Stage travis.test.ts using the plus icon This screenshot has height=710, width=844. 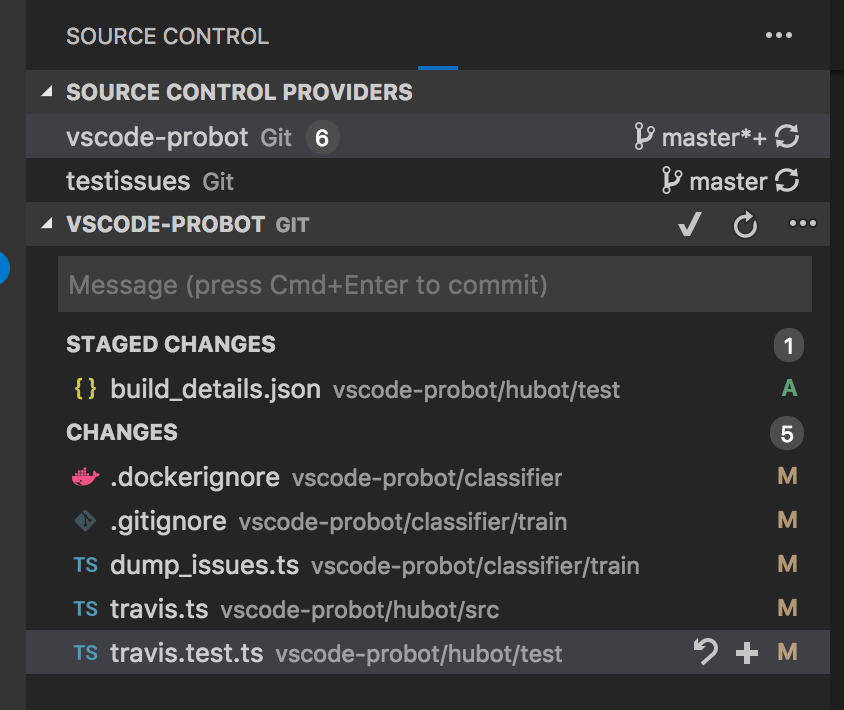coord(745,653)
